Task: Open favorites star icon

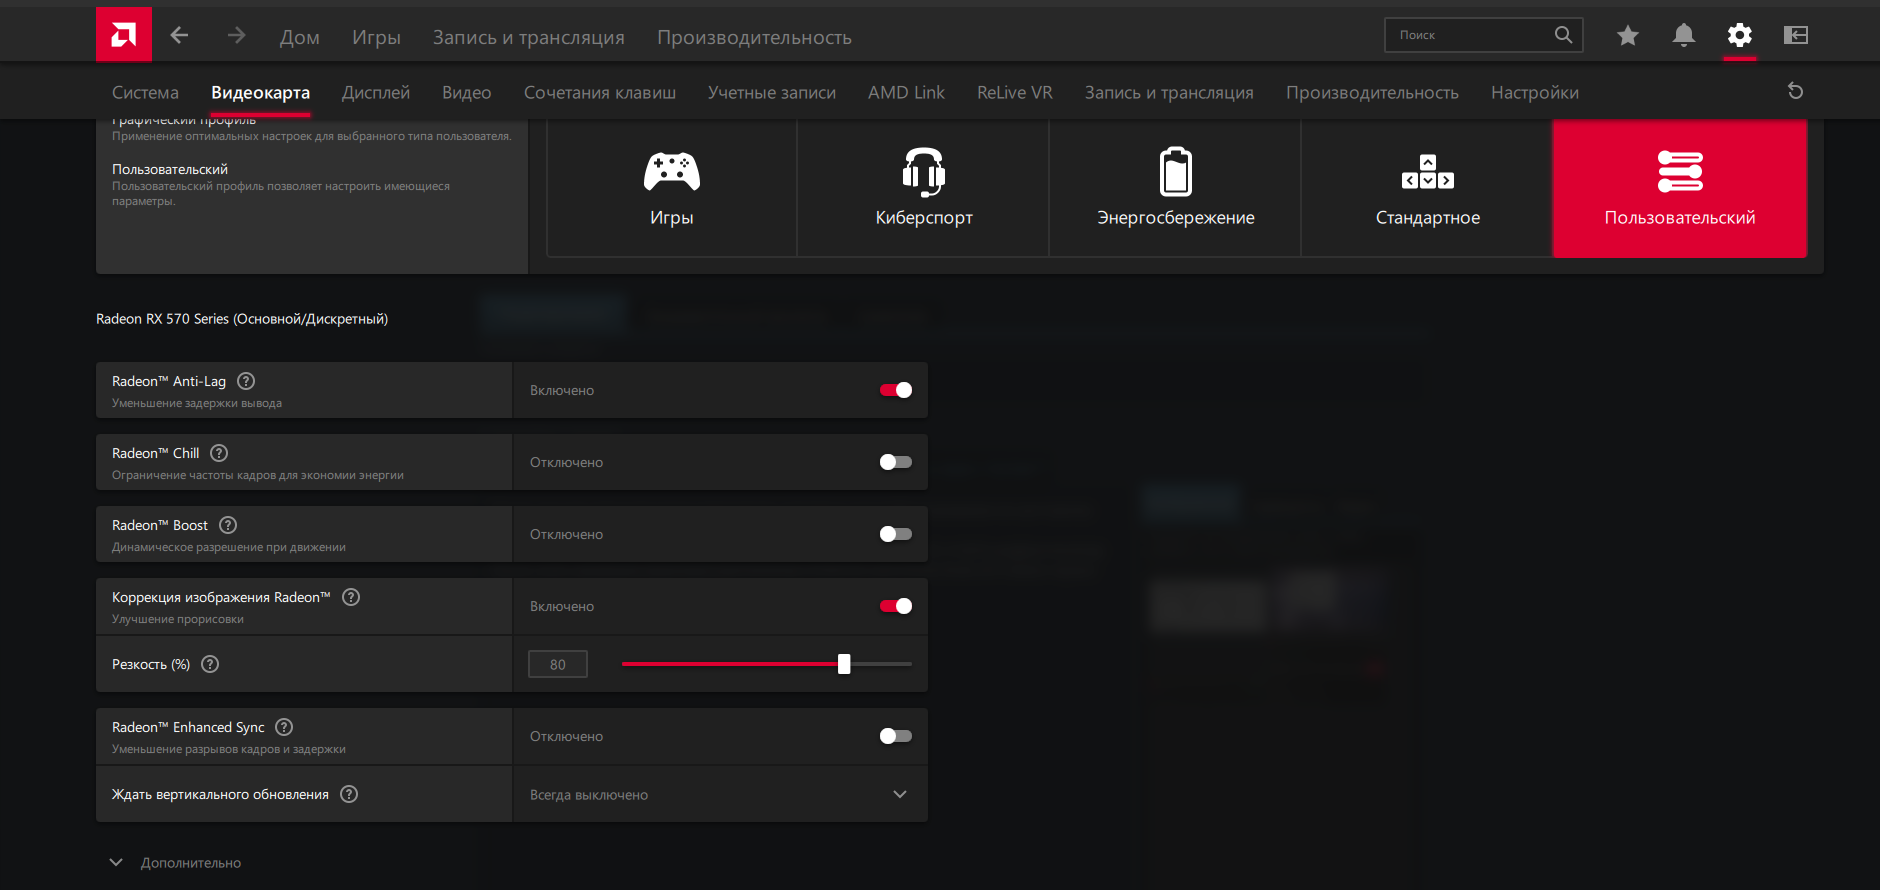Action: [x=1628, y=36]
